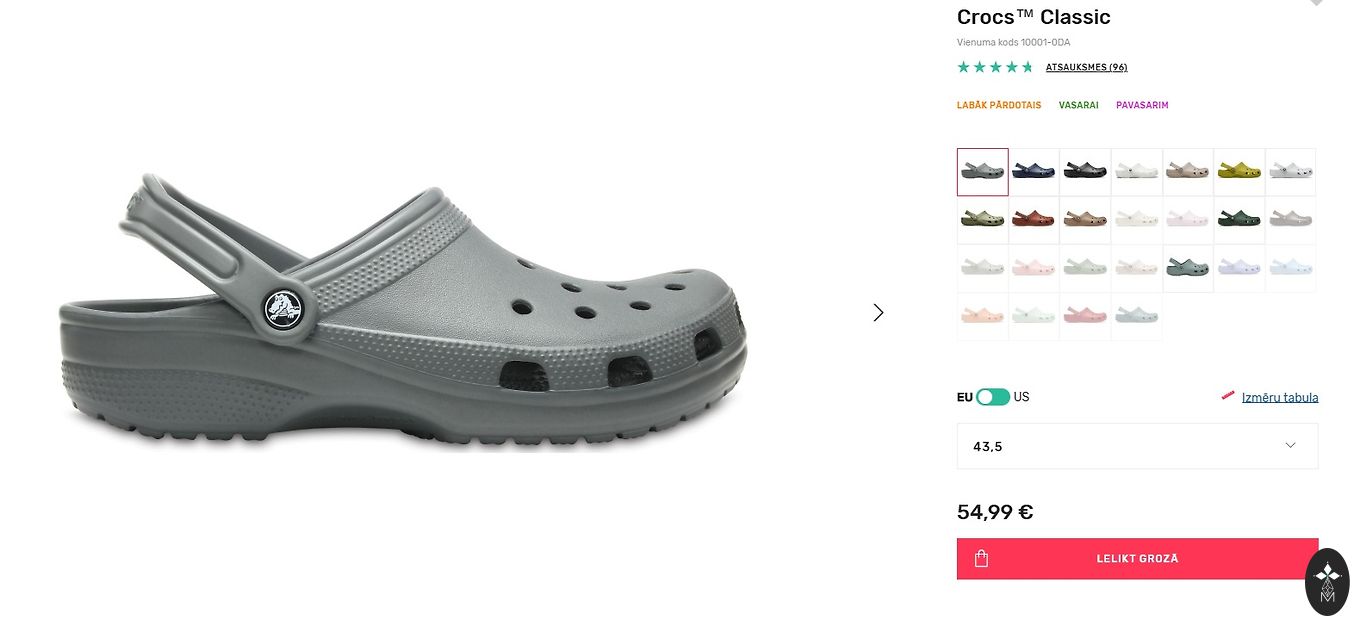Pick the lavender Crocs color variant
Image resolution: width=1366 pixels, height=632 pixels.
click(1239, 267)
